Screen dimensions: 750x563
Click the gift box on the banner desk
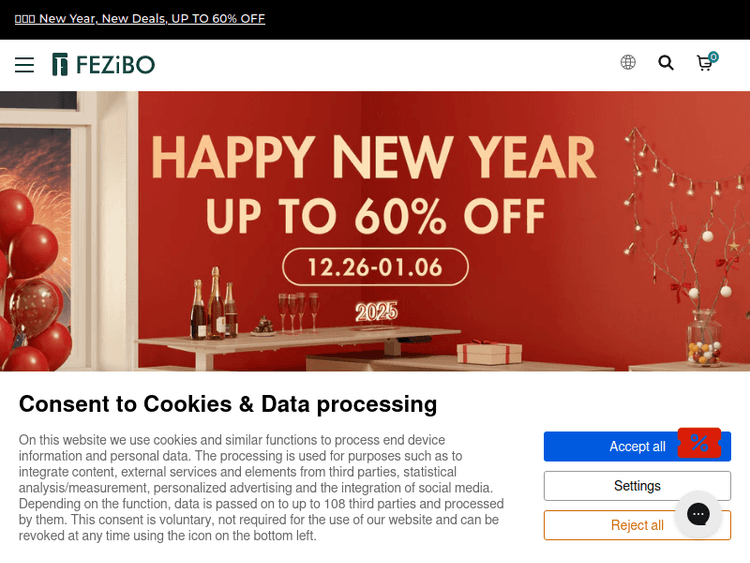[489, 352]
